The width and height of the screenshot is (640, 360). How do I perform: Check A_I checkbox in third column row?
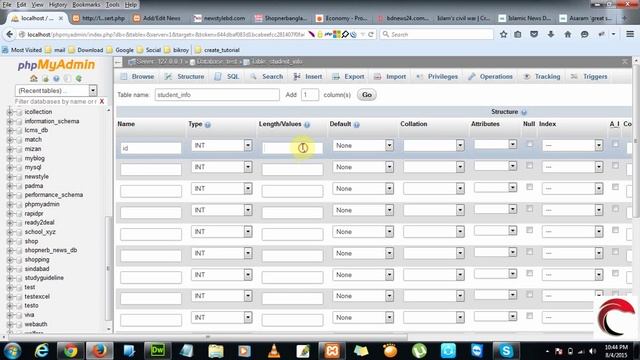point(615,187)
